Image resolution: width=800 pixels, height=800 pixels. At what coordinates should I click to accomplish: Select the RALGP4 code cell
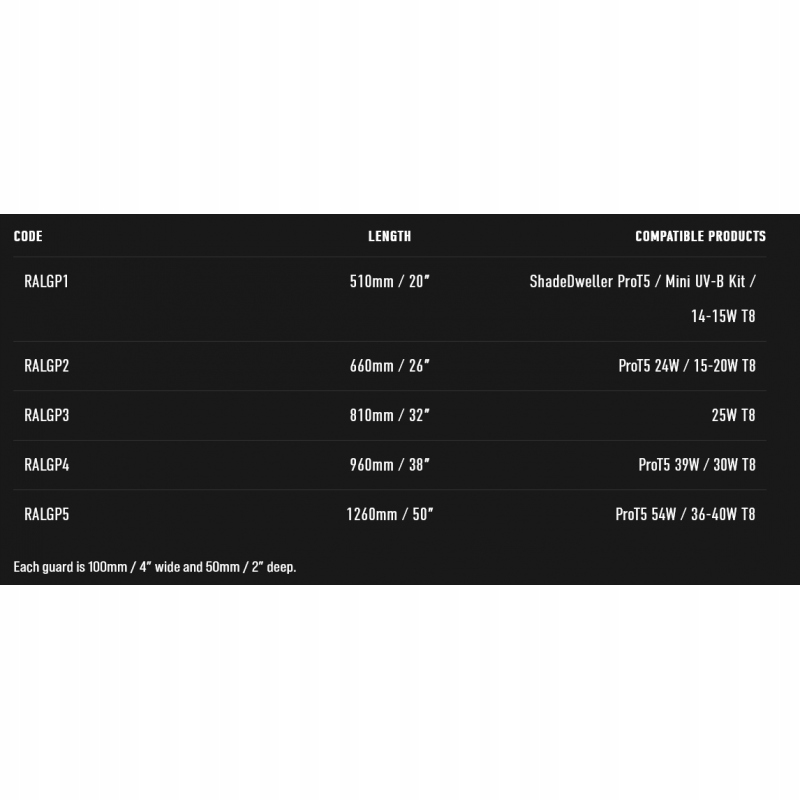click(x=46, y=465)
